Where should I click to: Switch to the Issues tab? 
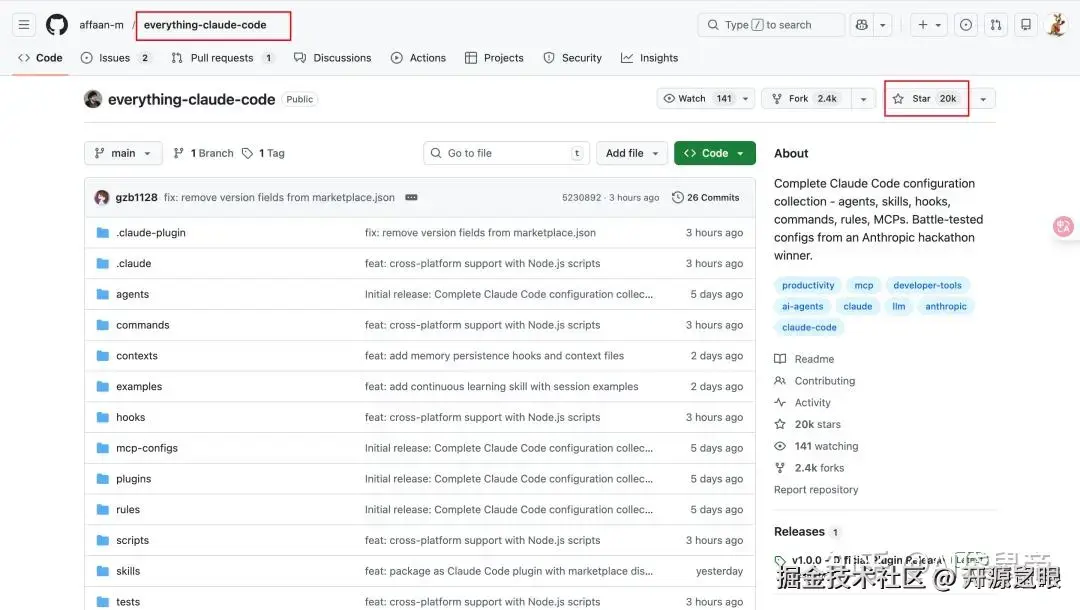click(x=116, y=58)
